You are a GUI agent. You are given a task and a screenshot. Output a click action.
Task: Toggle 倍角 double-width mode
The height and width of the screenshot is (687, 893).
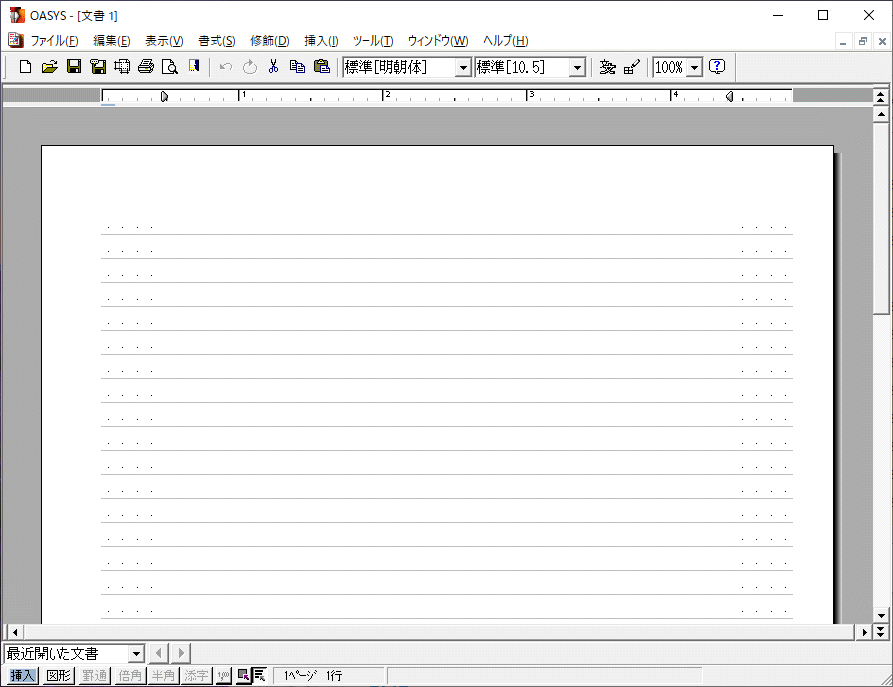(130, 676)
